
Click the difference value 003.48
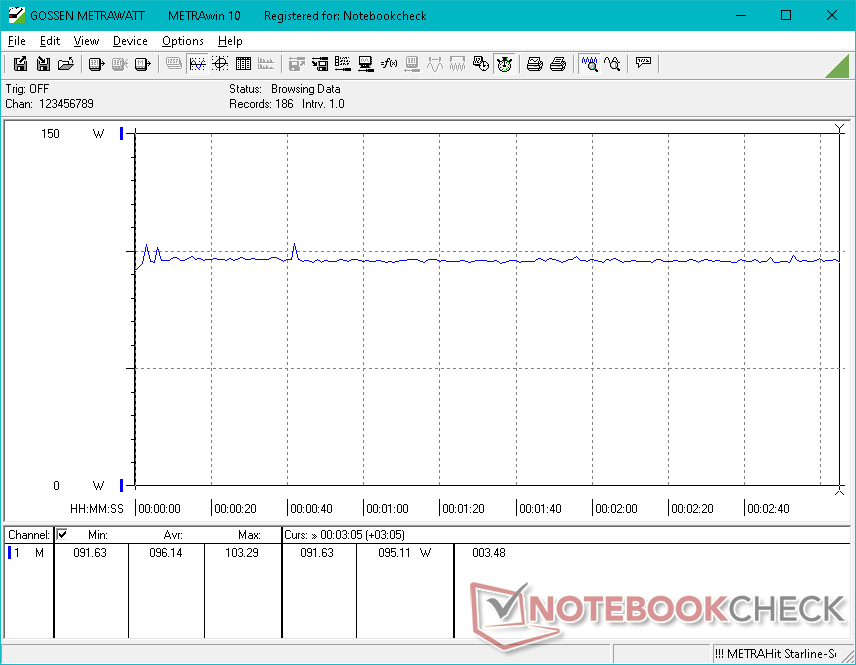(x=489, y=553)
